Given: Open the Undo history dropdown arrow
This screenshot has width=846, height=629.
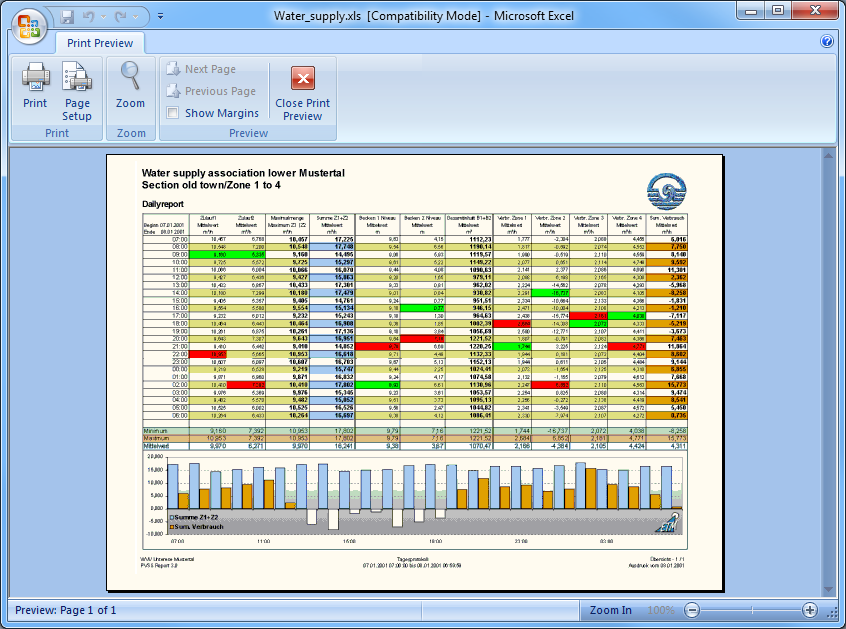Looking at the screenshot, I should click(x=104, y=17).
